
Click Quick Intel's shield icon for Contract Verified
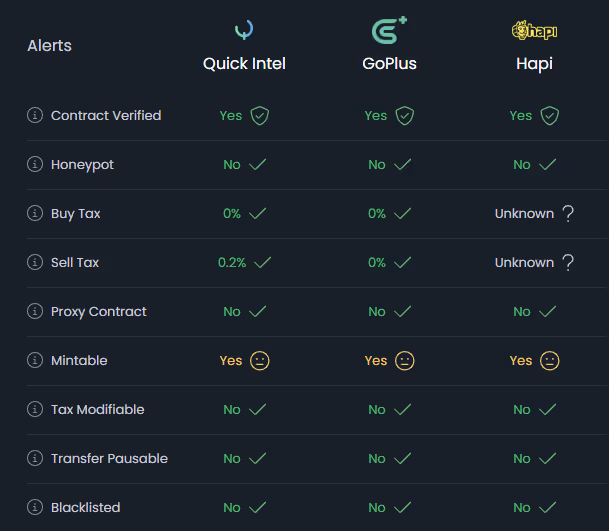click(259, 115)
